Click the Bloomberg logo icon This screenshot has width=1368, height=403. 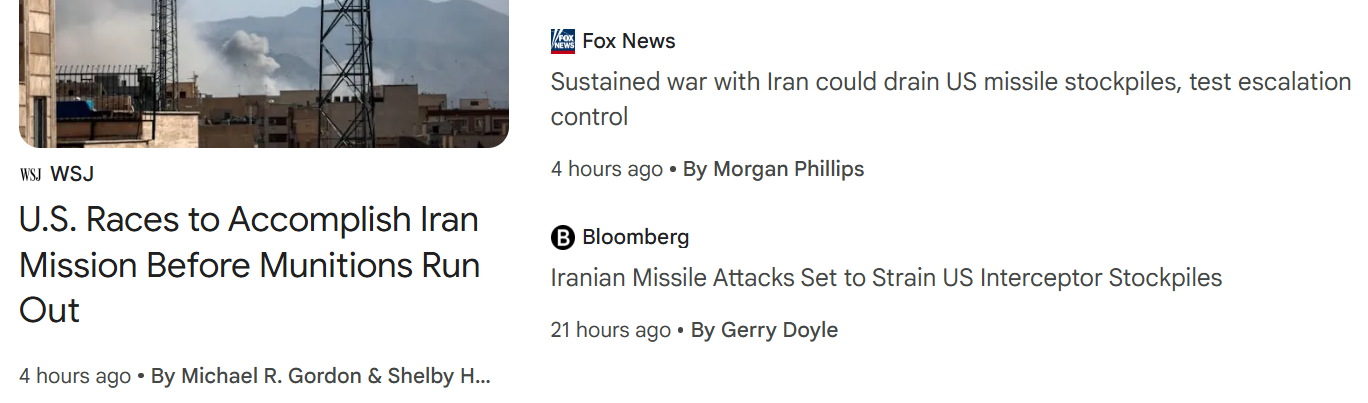tap(563, 237)
